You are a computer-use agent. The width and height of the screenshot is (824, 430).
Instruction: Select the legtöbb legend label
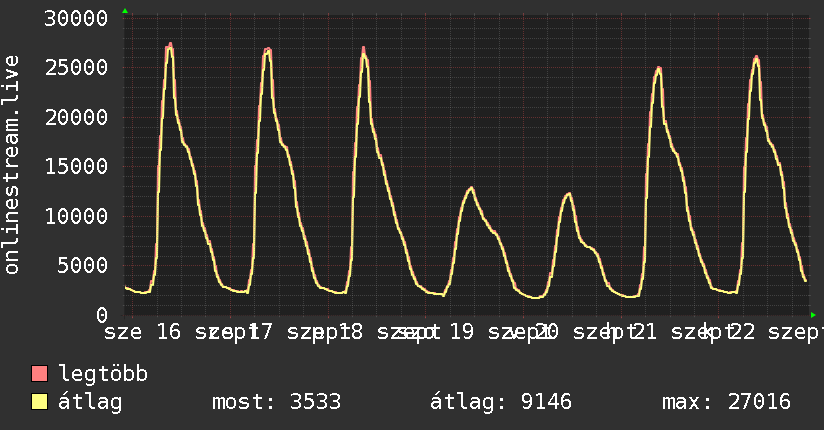pos(103,374)
